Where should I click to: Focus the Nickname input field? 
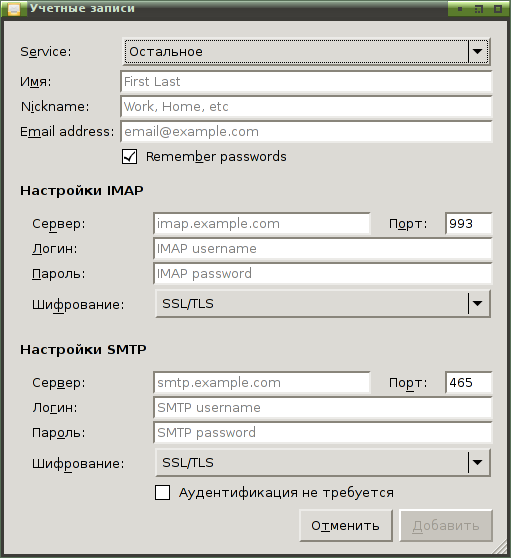306,106
